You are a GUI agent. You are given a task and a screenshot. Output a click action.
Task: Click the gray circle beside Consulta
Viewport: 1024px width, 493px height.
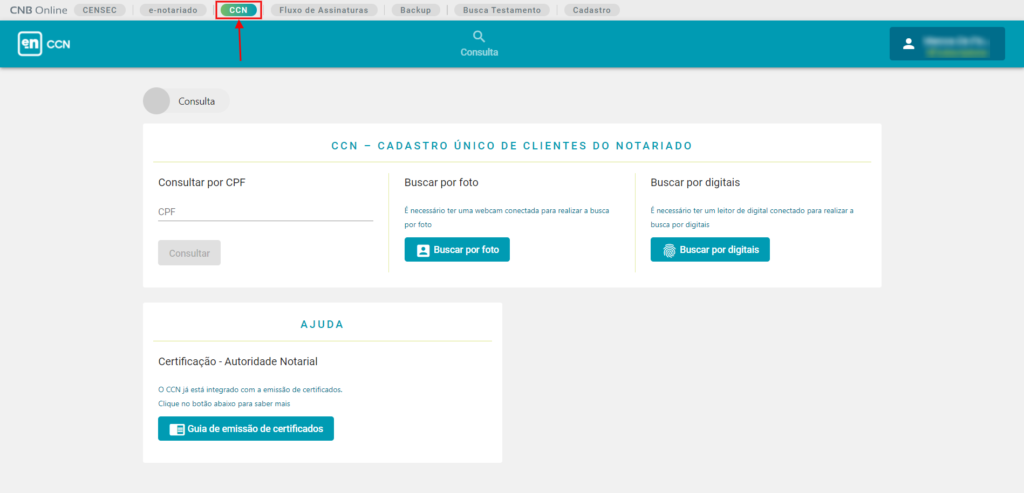click(x=157, y=101)
